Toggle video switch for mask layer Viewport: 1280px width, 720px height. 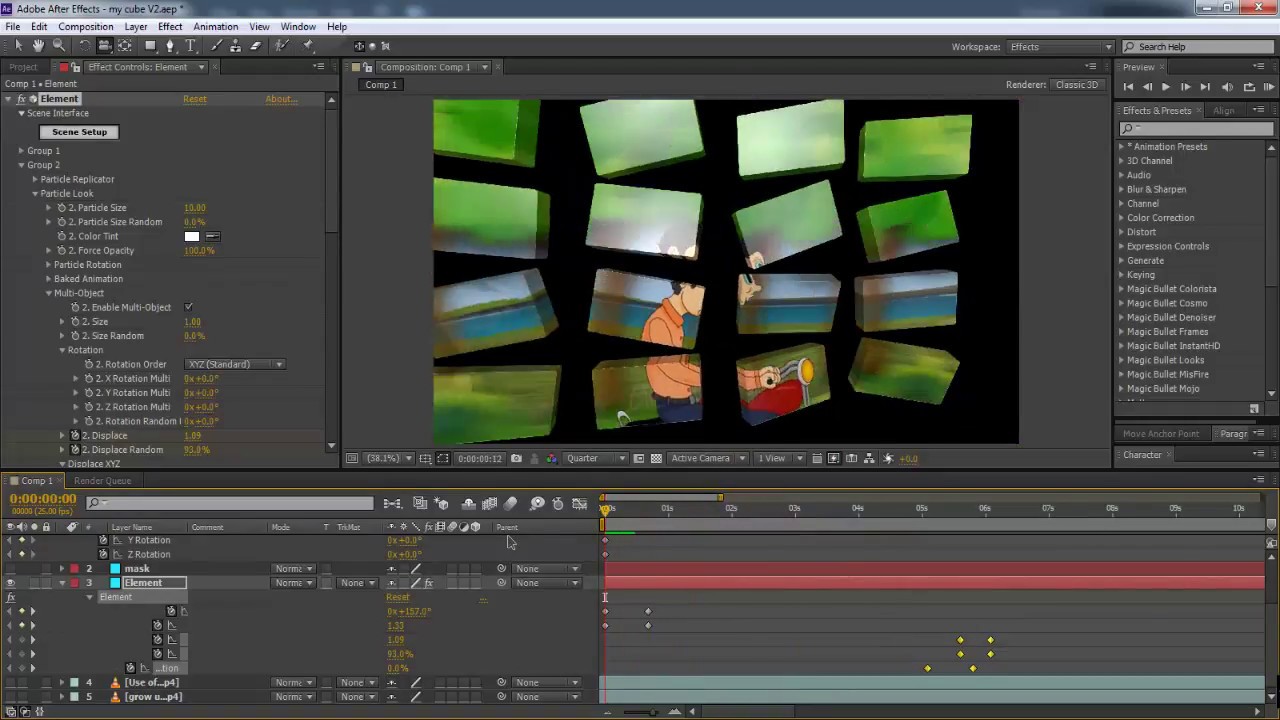pyautogui.click(x=10, y=568)
